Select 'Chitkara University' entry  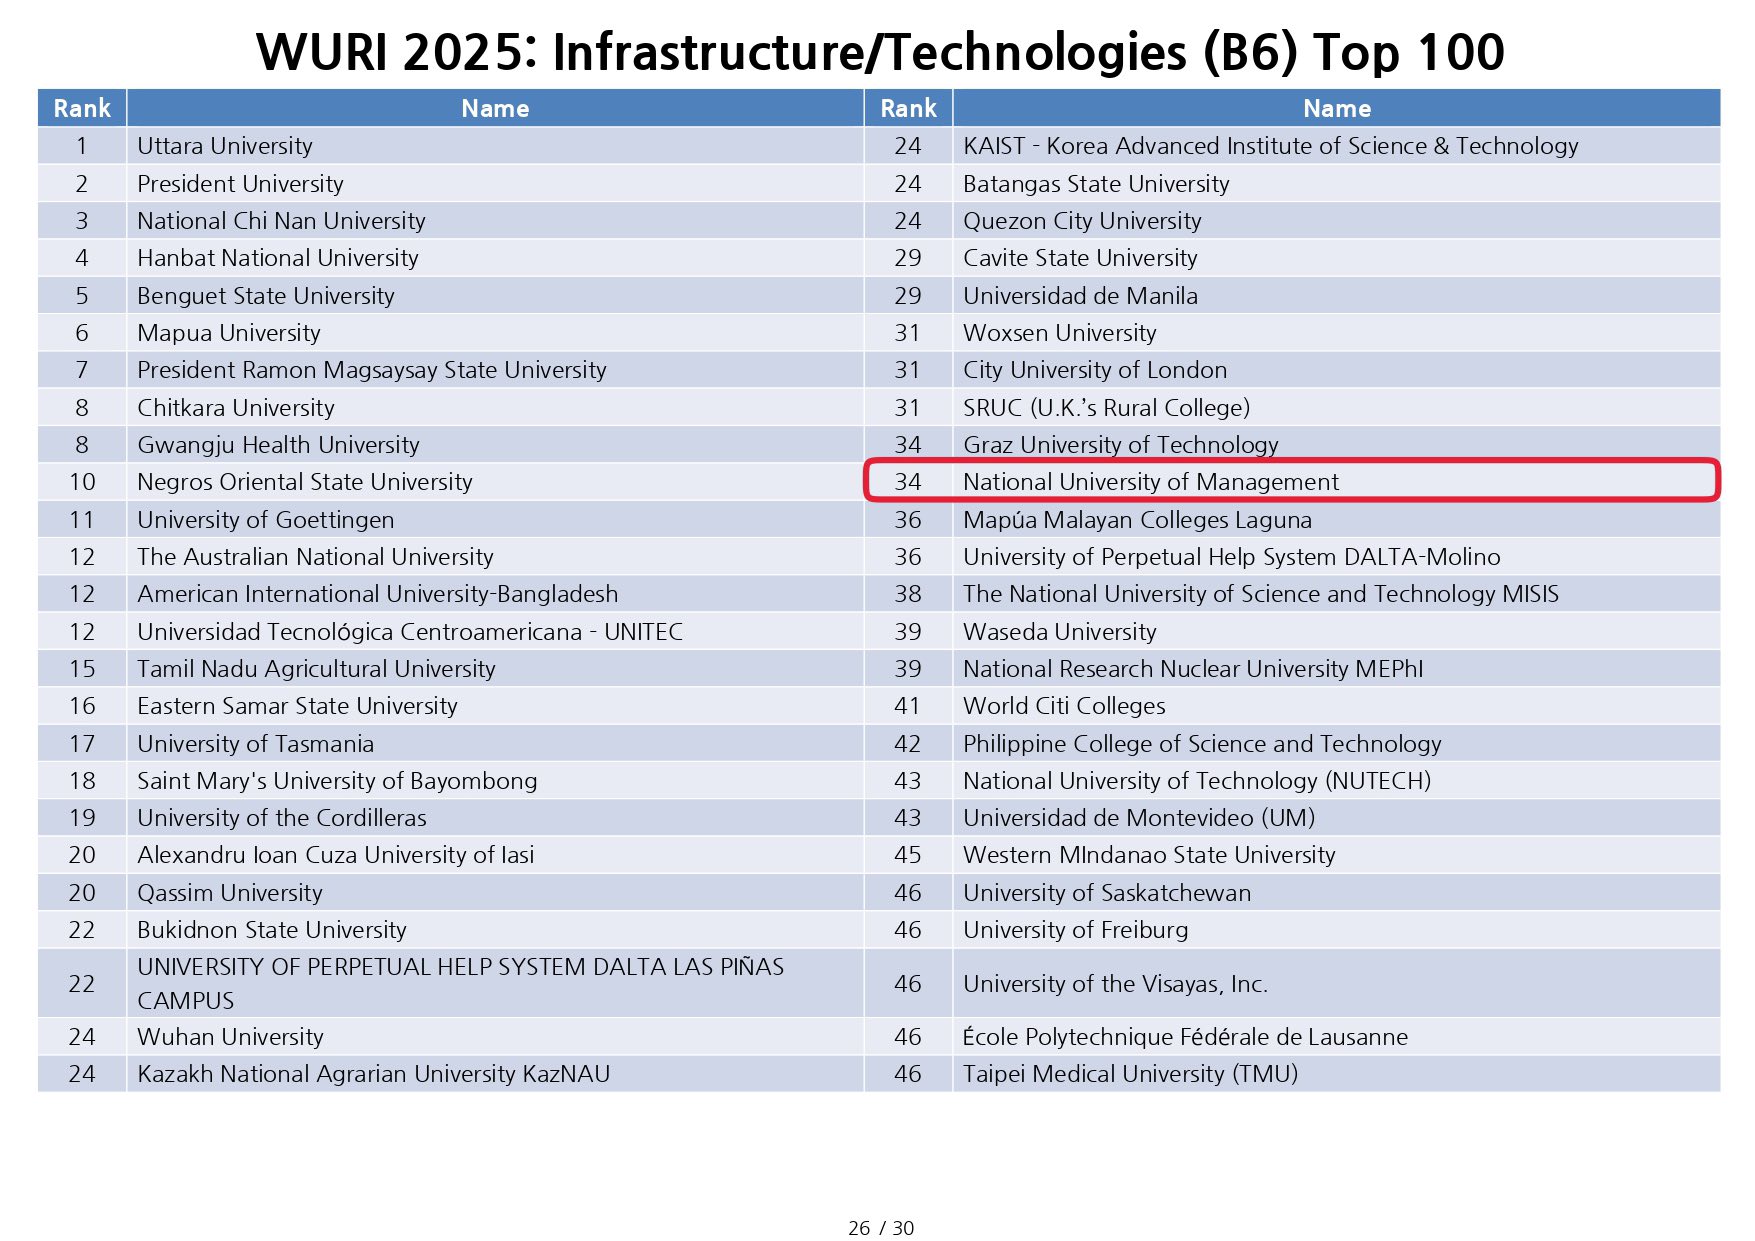[236, 408]
